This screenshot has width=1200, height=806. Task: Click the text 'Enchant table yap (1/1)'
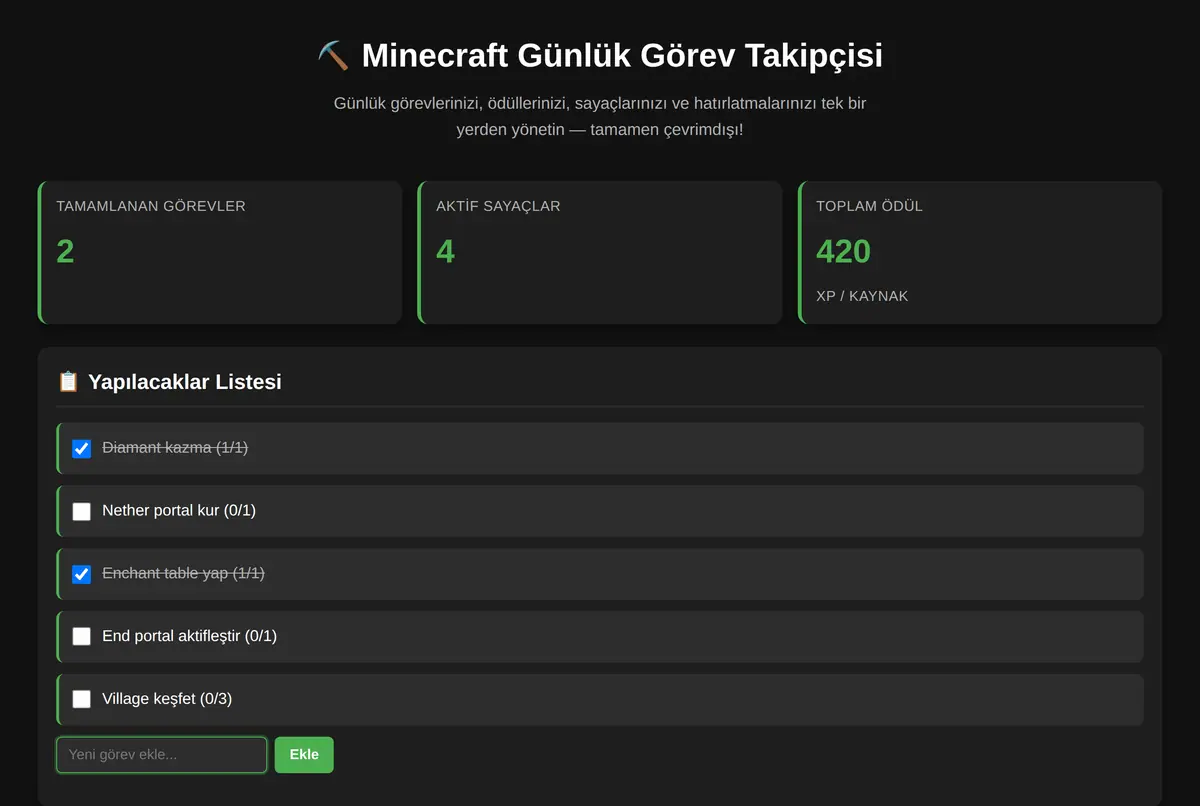[183, 574]
